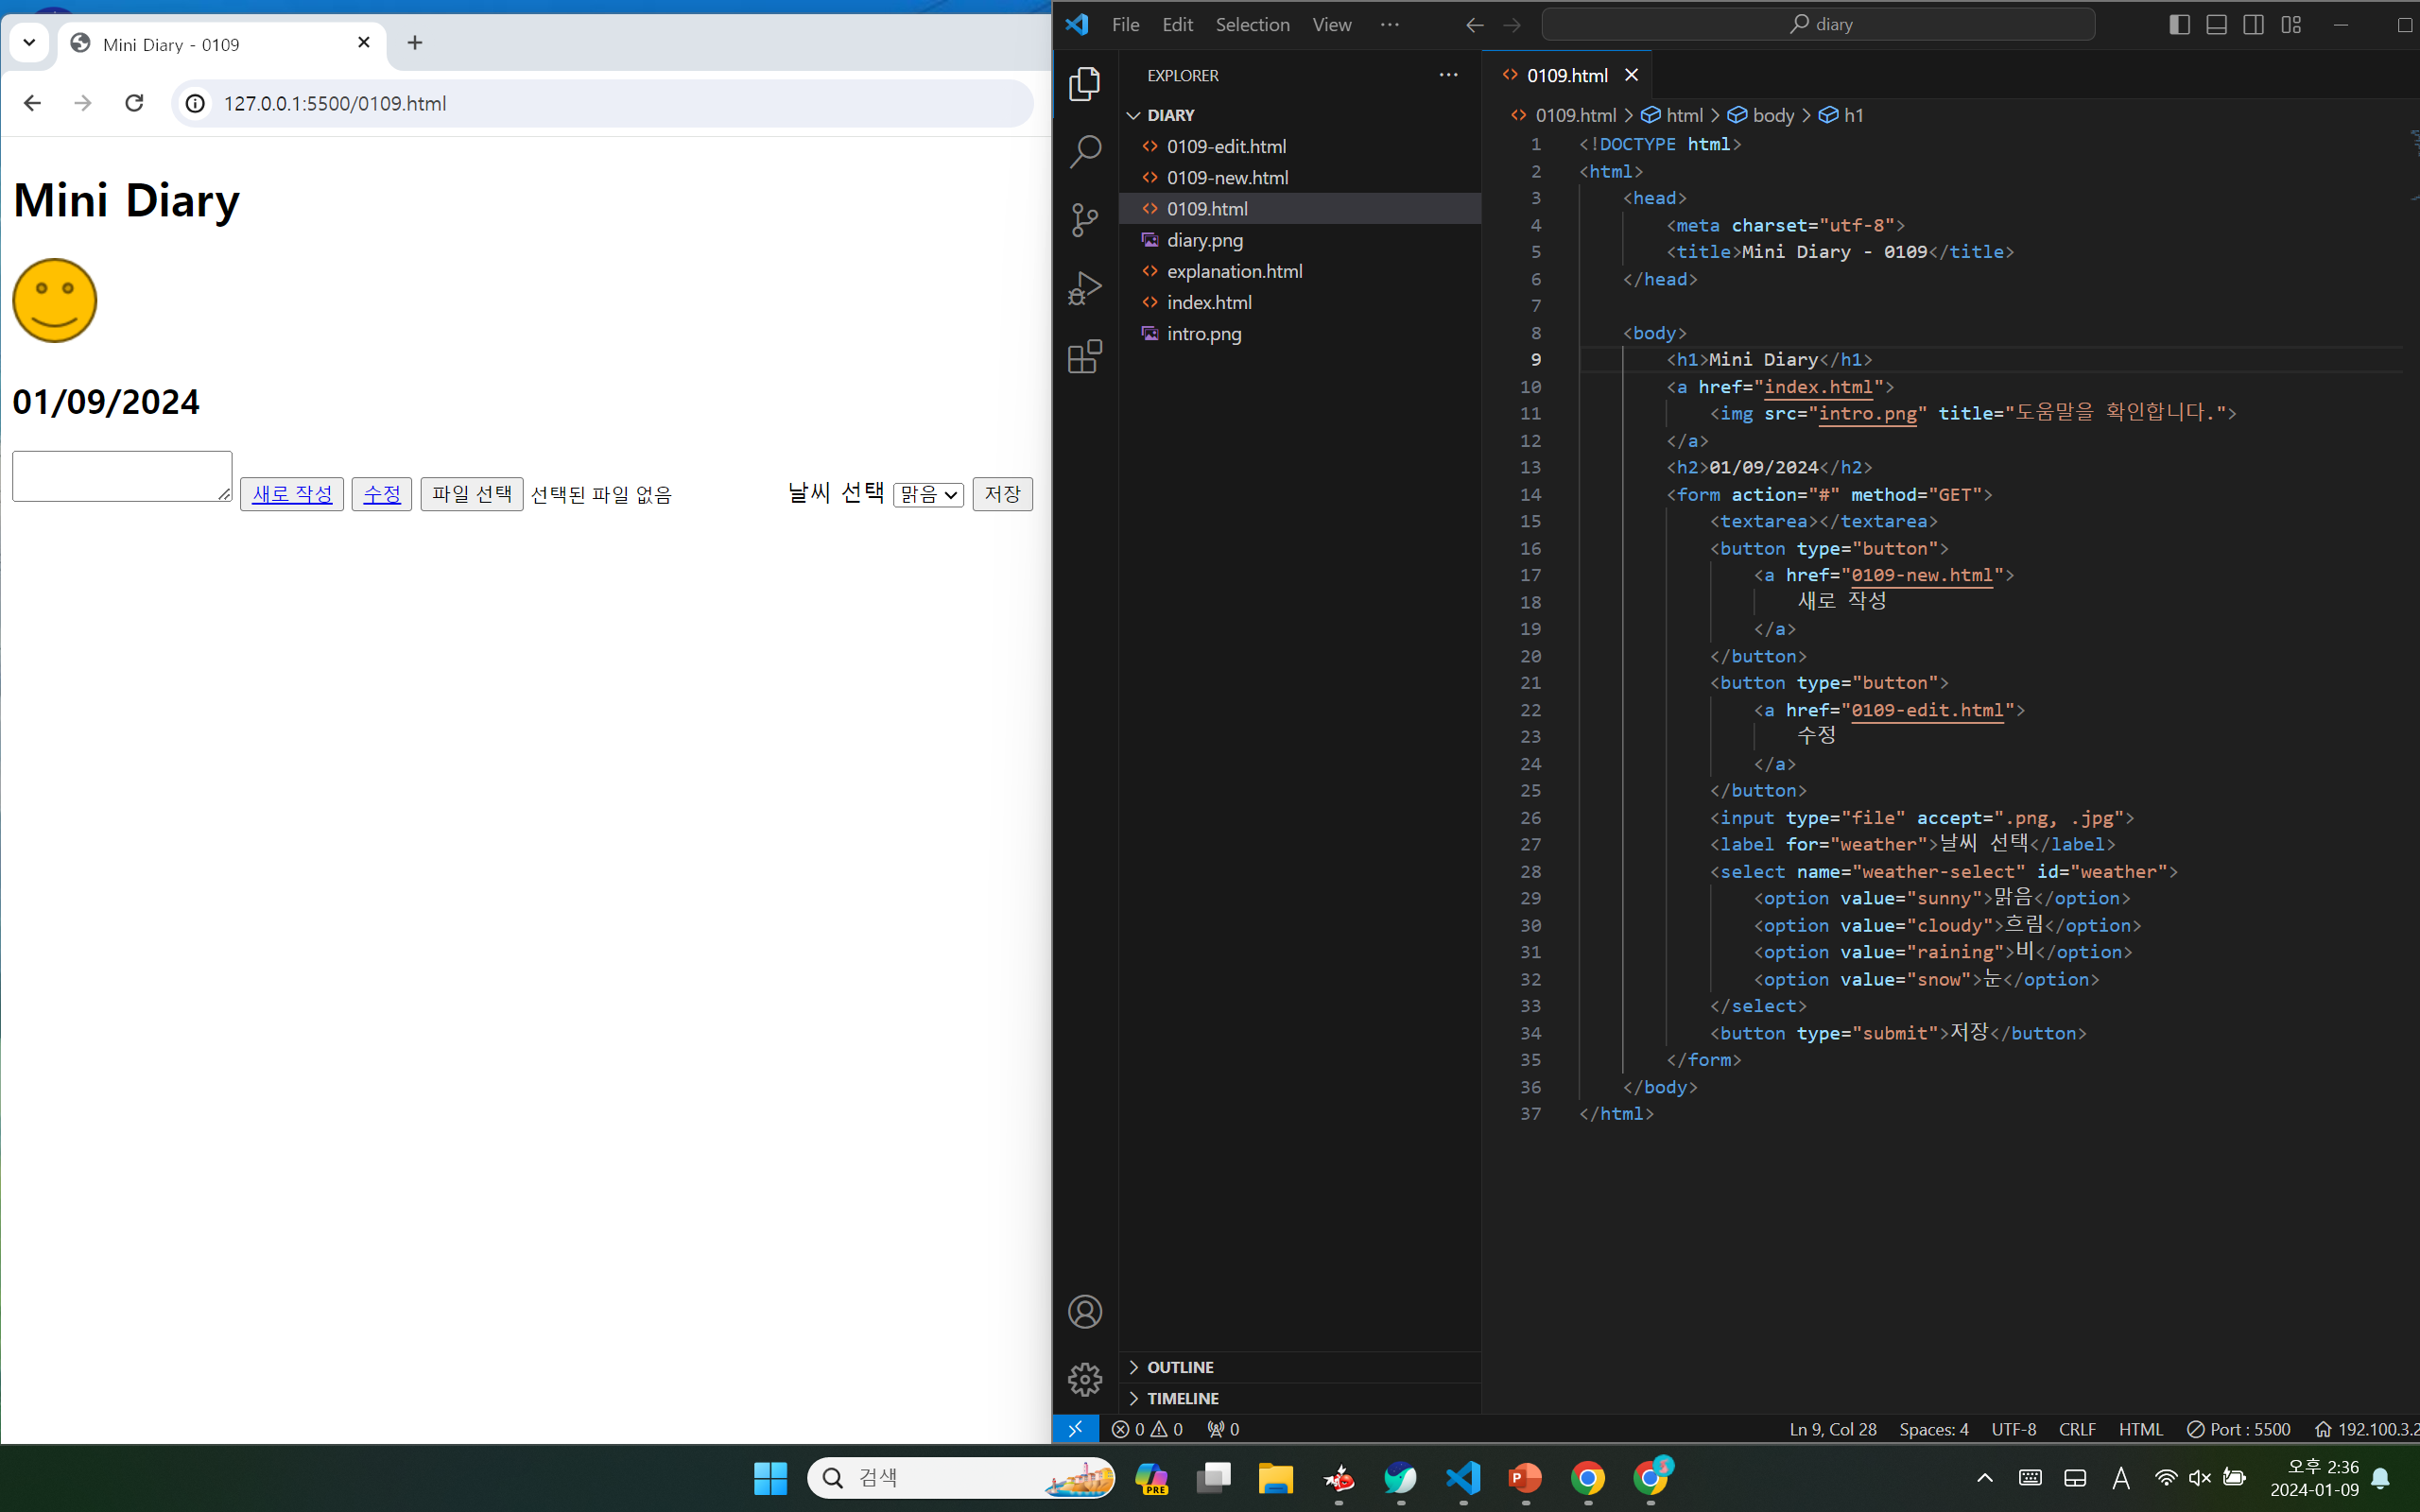Open the Edit menu
Image resolution: width=2420 pixels, height=1512 pixels.
coord(1177,24)
